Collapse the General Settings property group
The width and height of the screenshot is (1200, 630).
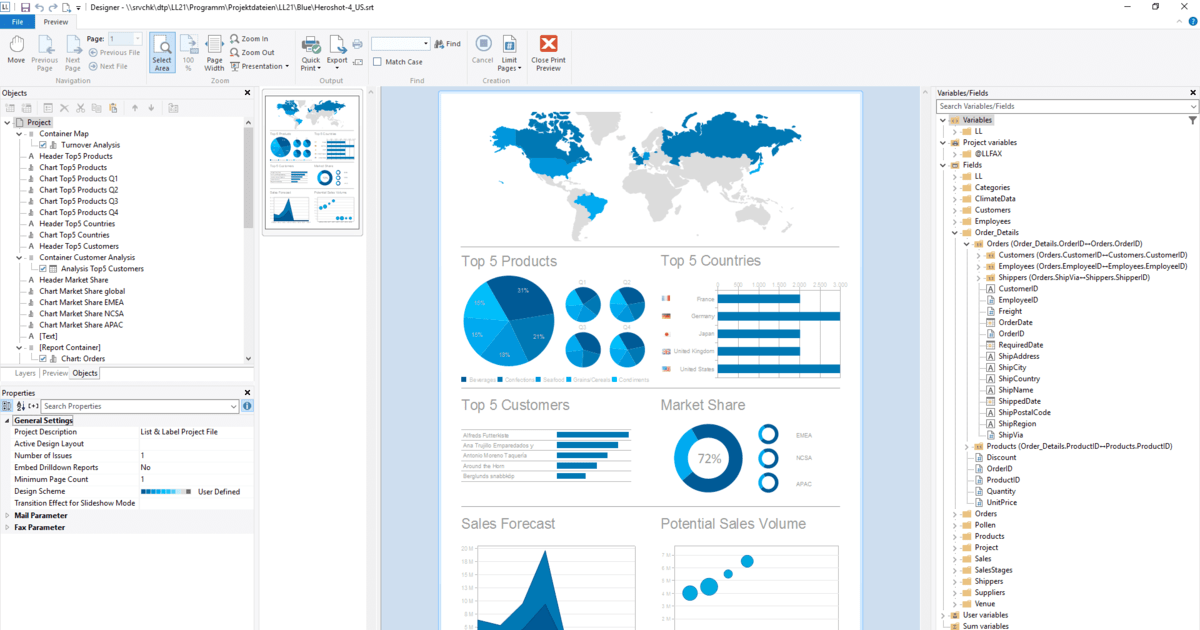tap(7, 421)
